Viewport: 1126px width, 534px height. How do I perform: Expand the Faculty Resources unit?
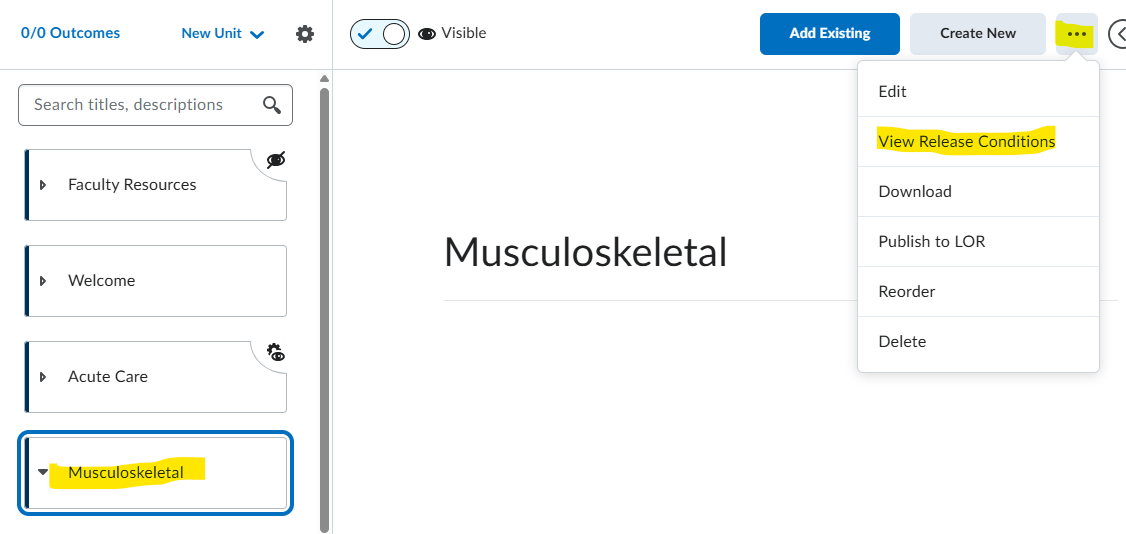pyautogui.click(x=43, y=185)
